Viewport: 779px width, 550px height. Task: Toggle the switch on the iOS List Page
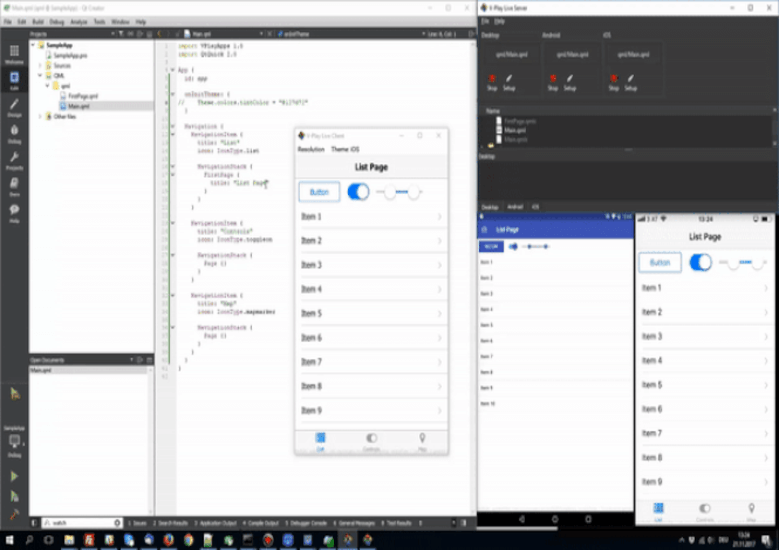point(700,262)
